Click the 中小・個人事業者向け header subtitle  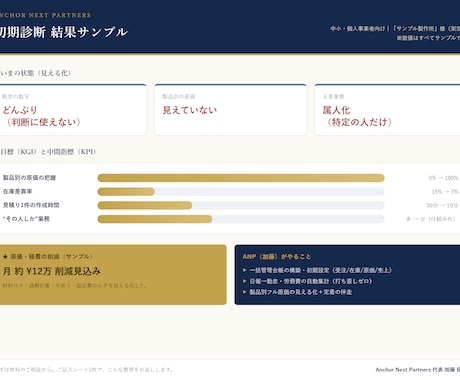(395, 29)
